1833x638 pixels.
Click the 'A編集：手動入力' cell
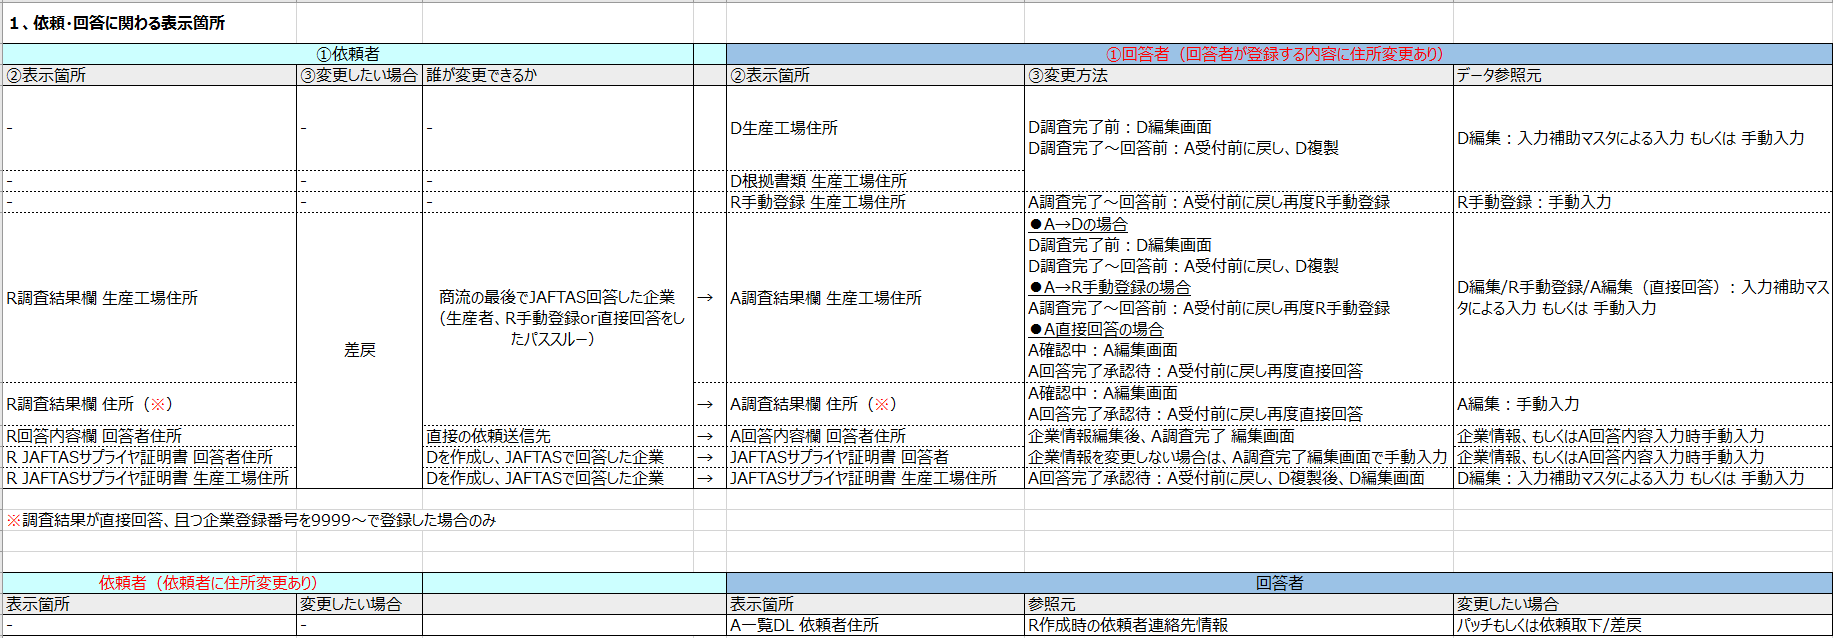[x=1518, y=404]
